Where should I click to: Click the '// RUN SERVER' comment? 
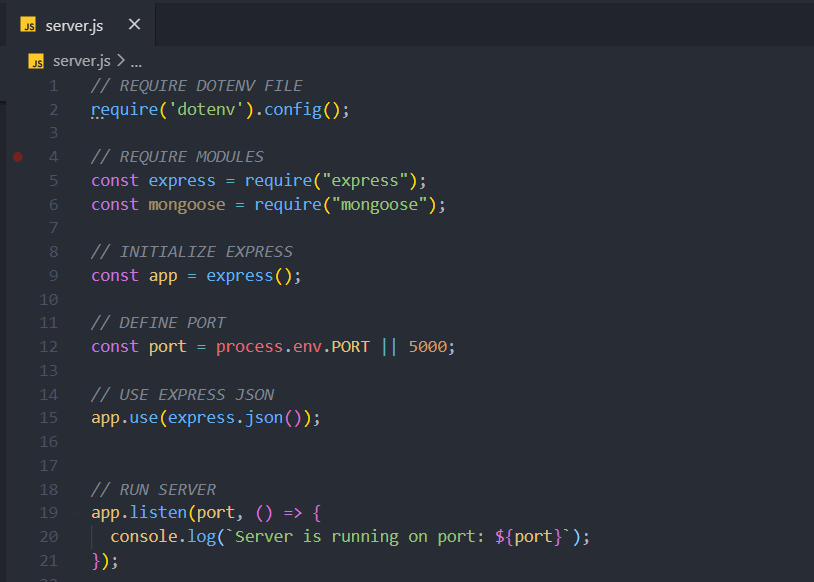153,489
